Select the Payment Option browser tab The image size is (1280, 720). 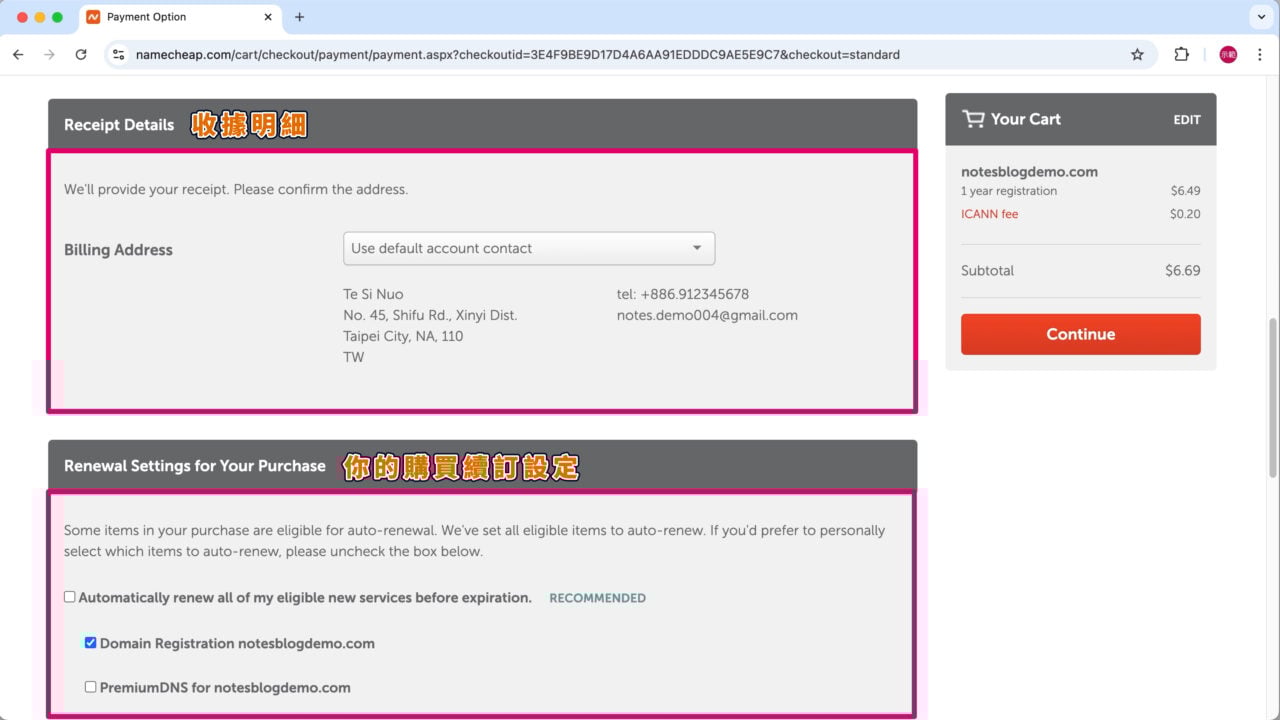pyautogui.click(x=170, y=17)
